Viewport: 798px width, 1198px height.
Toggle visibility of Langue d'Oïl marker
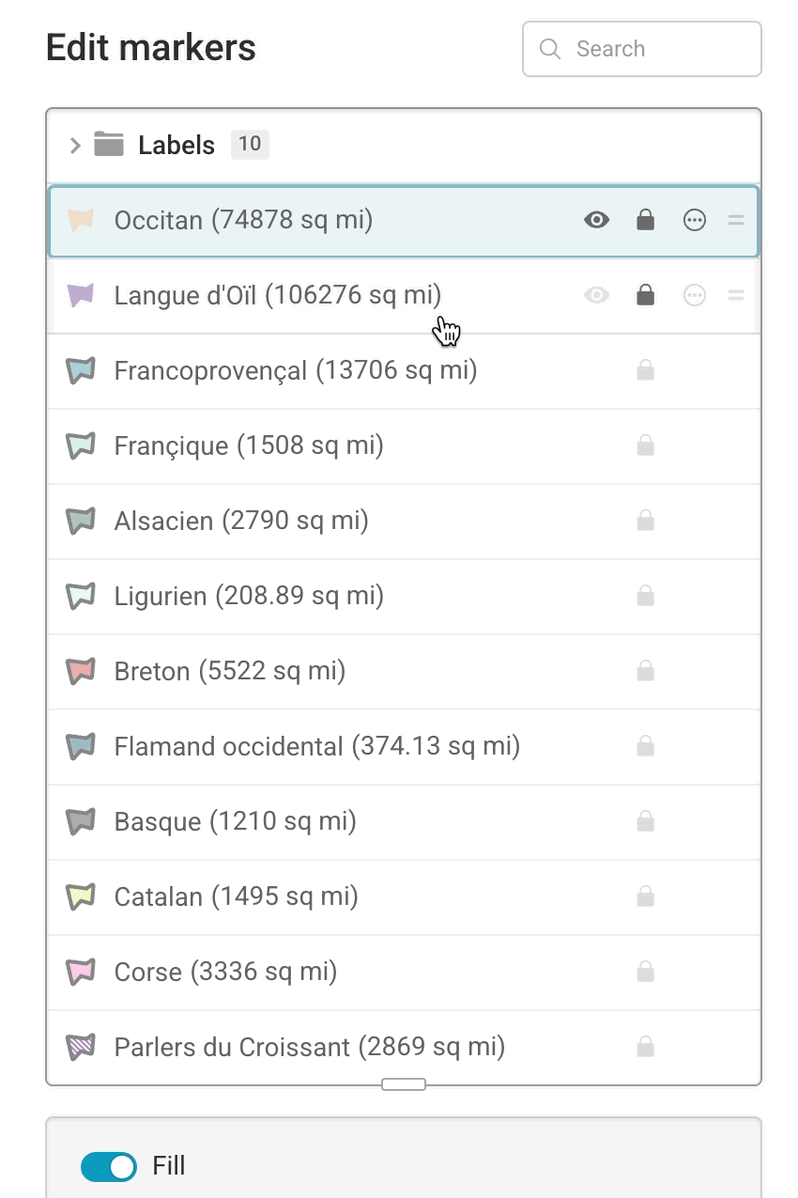click(x=596, y=295)
